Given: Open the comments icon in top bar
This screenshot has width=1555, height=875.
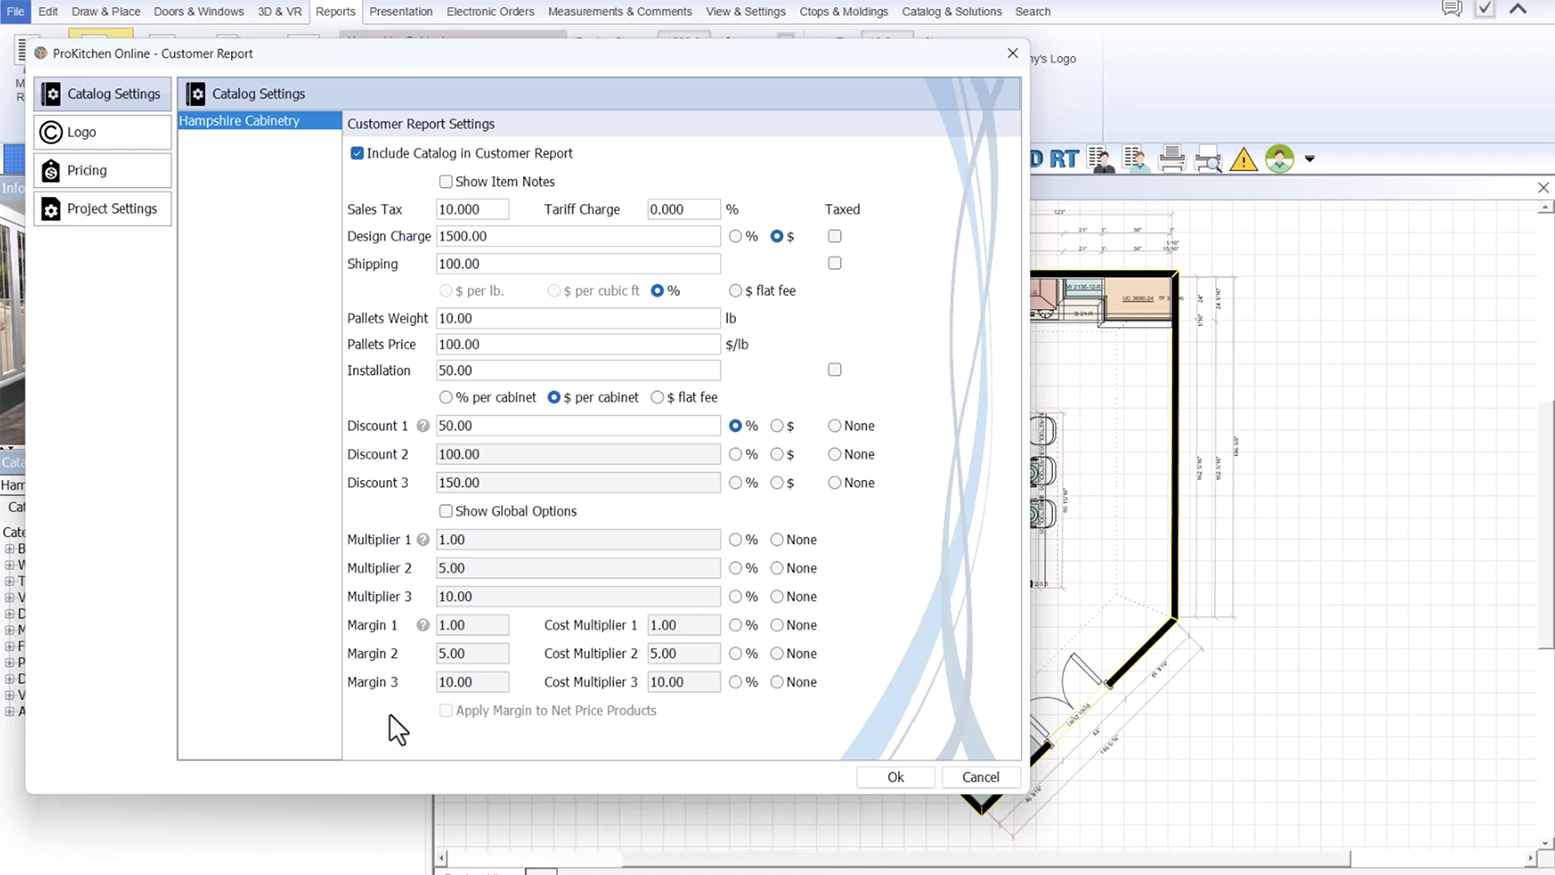Looking at the screenshot, I should pos(1452,9).
